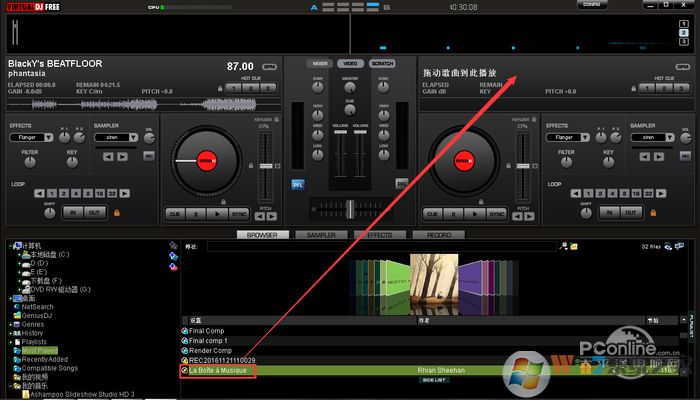Toggle right deck hot cue lock
The width and height of the screenshot is (700, 400).
pyautogui.click(x=633, y=88)
